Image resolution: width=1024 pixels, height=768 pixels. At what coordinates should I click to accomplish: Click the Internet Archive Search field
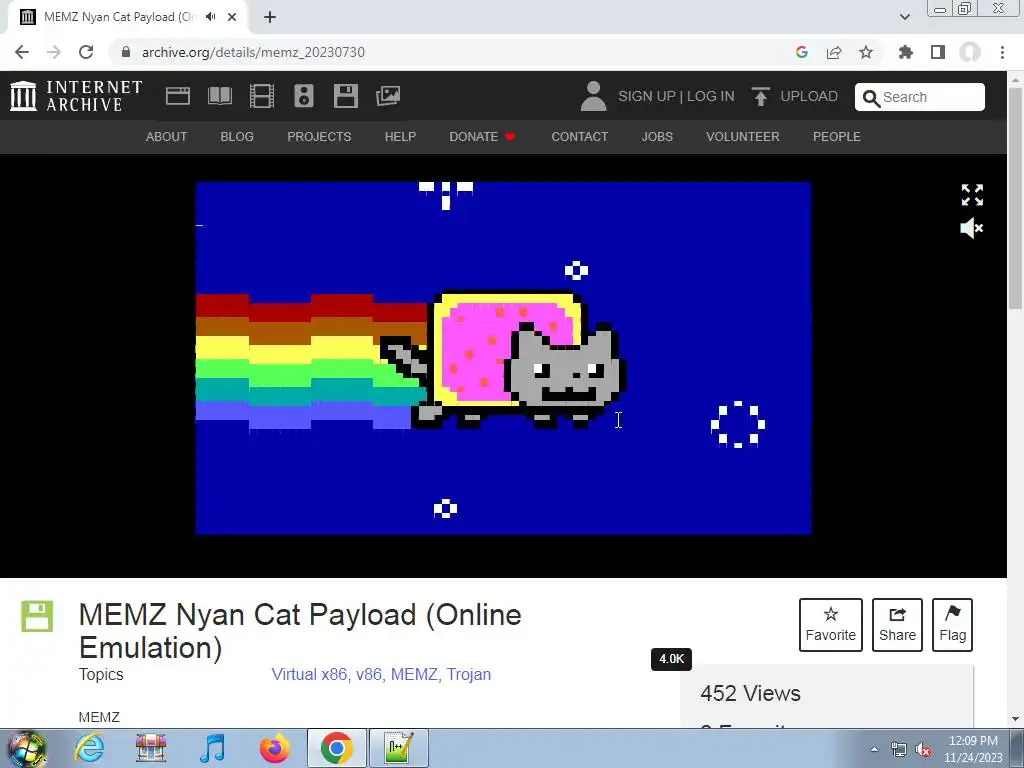click(x=920, y=97)
